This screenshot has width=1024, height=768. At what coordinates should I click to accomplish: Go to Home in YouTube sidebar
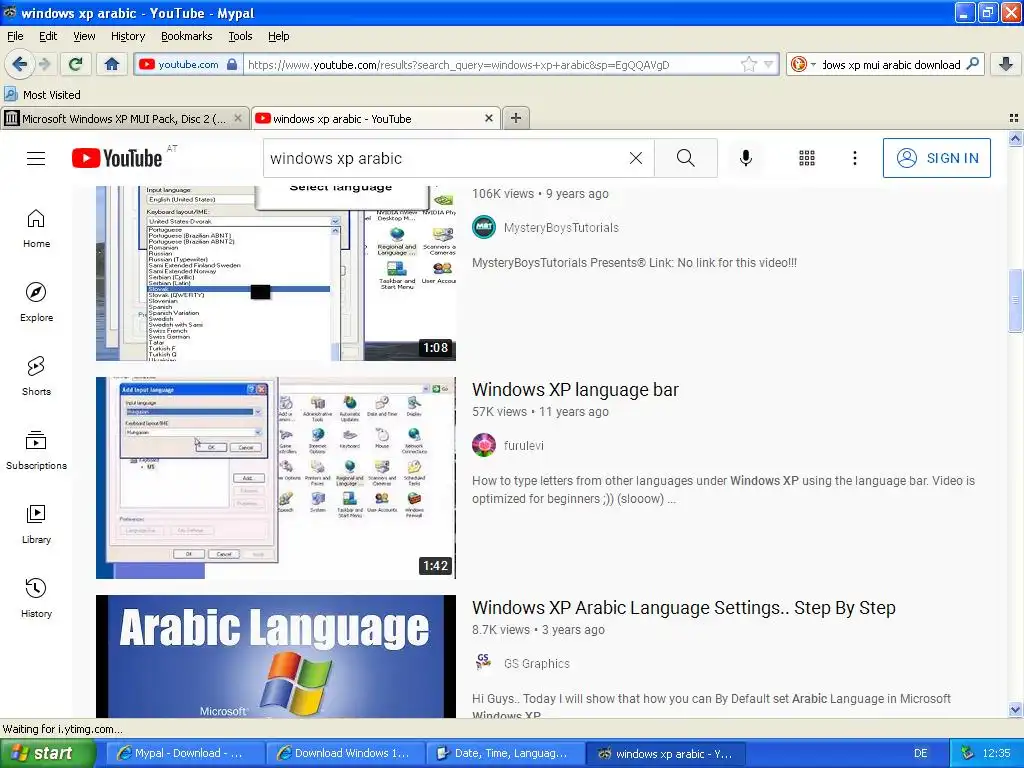point(37,229)
